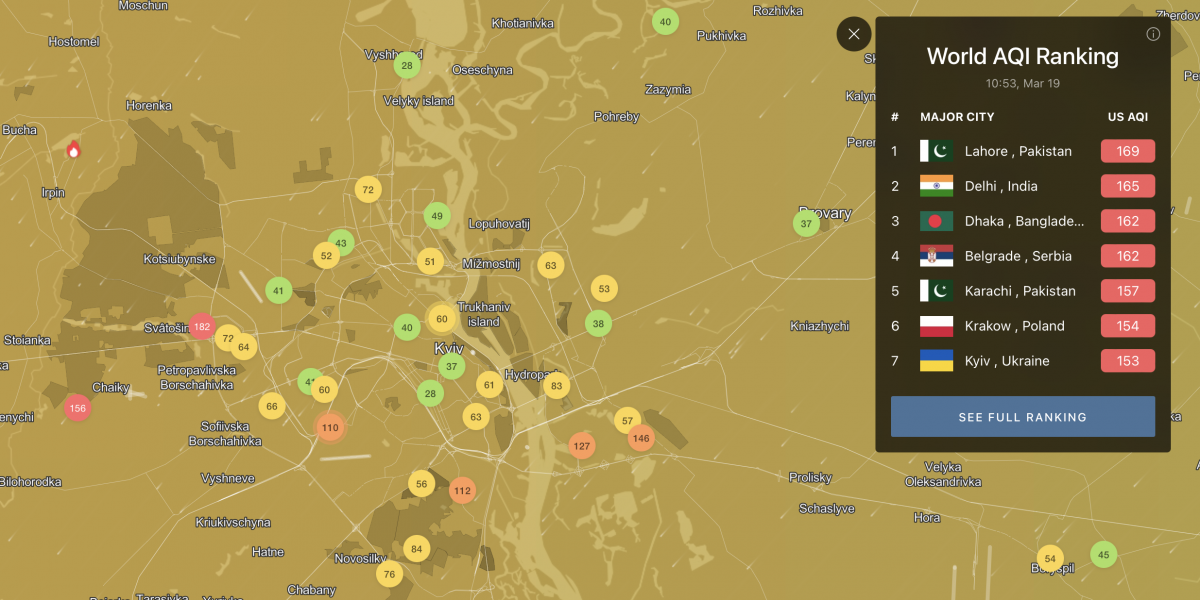Click the orange 110 AQI marker
This screenshot has width=1200, height=600.
pyautogui.click(x=330, y=427)
